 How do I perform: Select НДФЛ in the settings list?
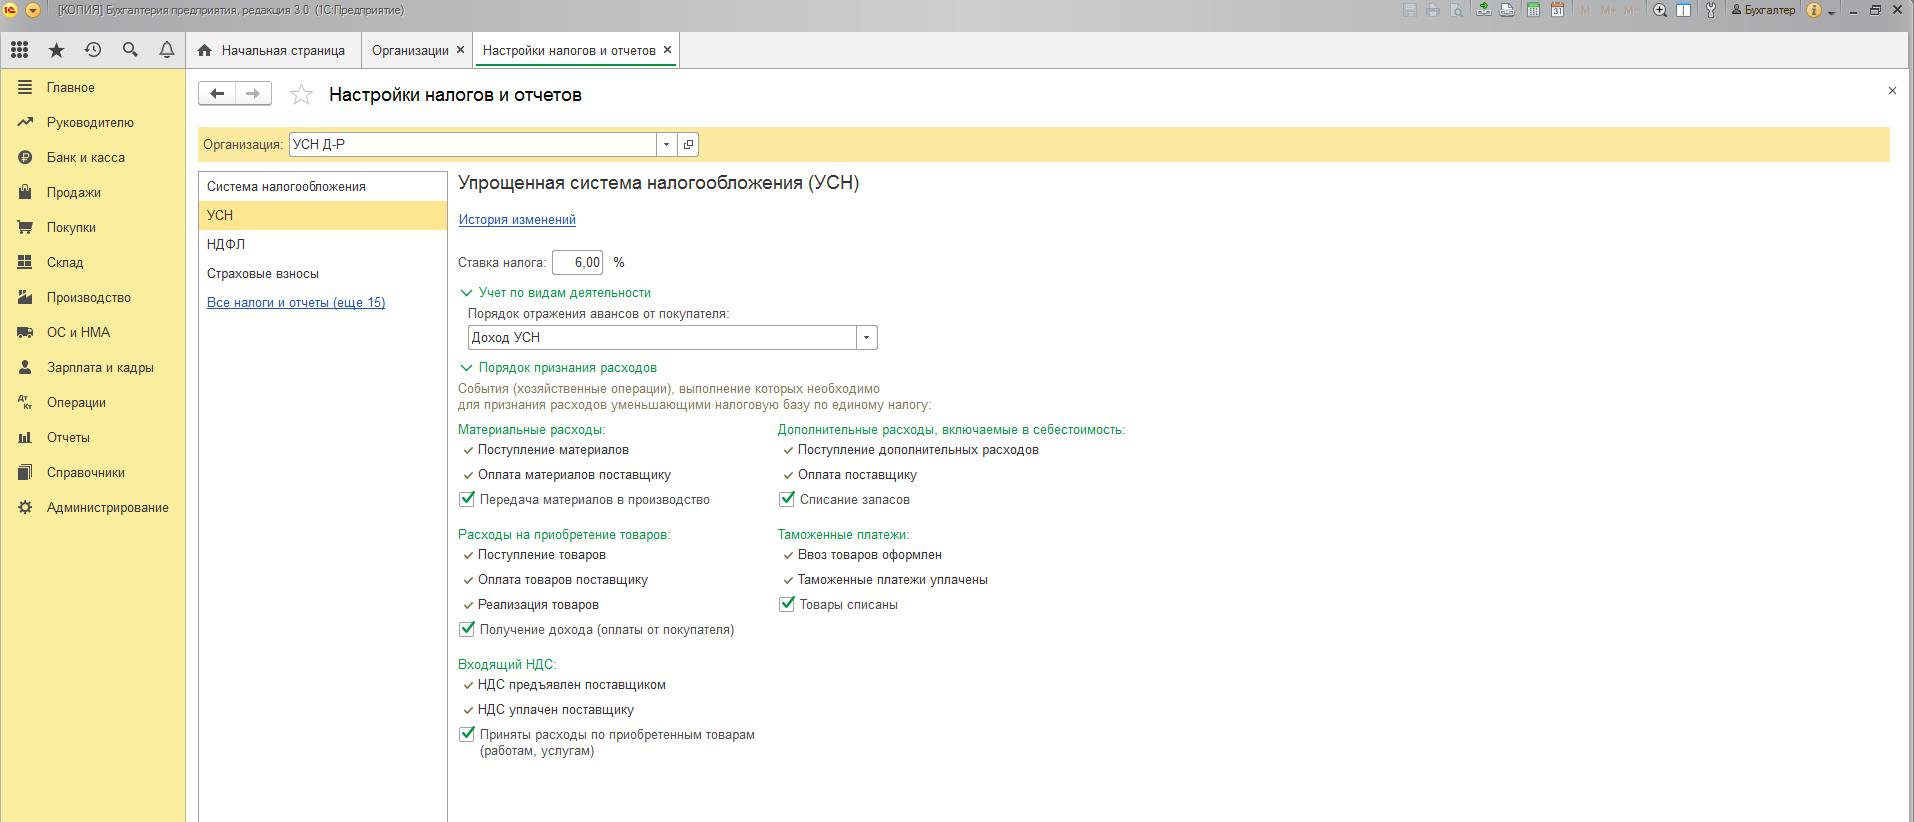(x=226, y=244)
